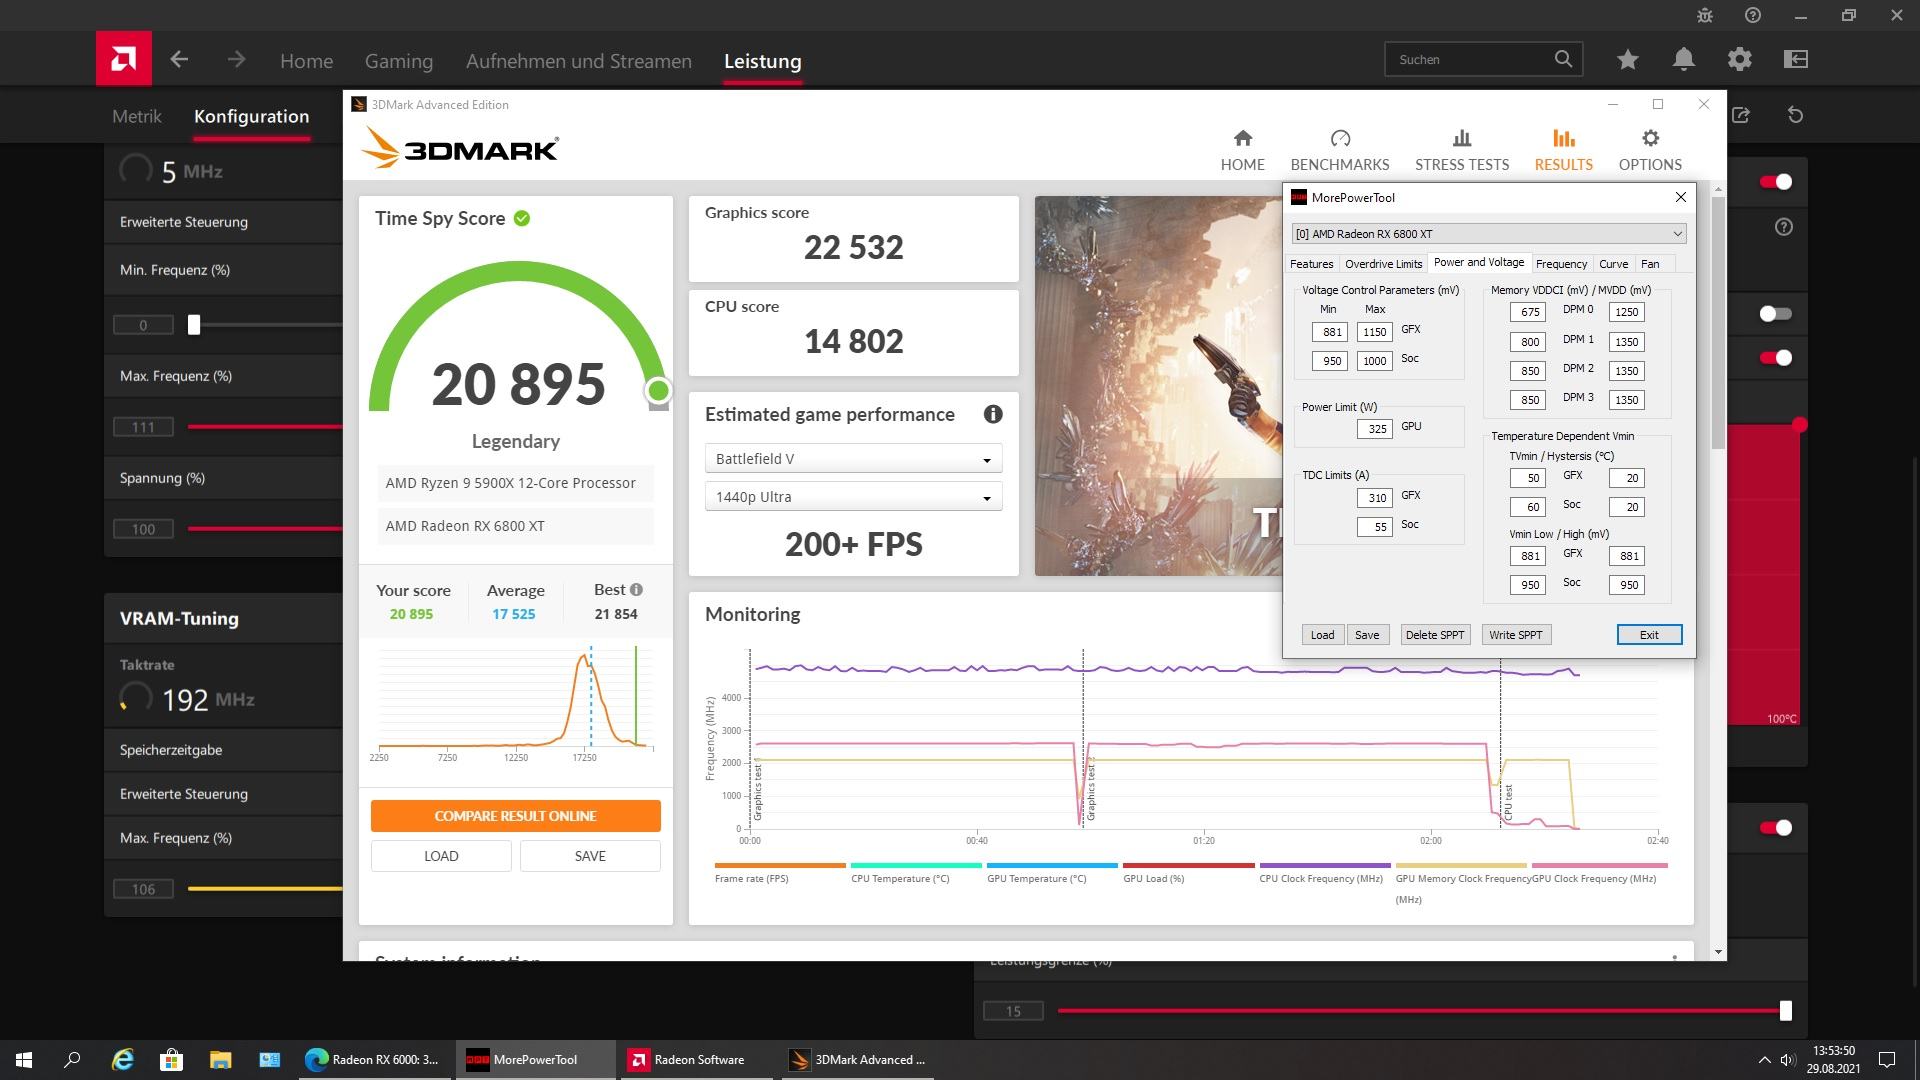Click Exit in MorePowerTool
1920x1080 pixels.
click(x=1649, y=635)
